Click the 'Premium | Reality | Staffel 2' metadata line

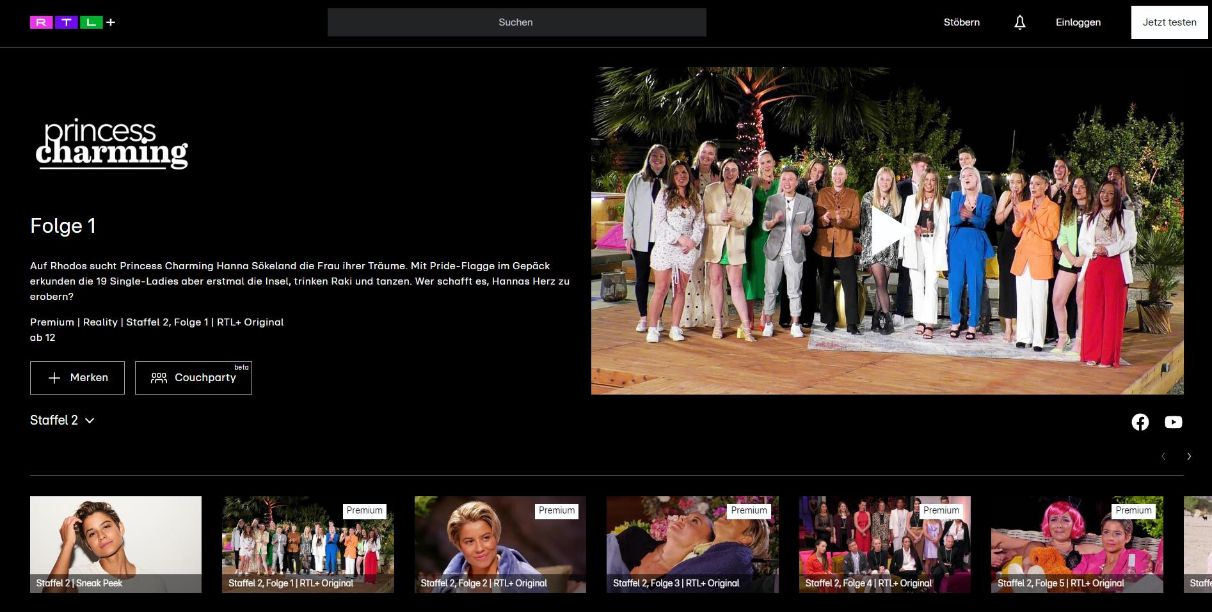pos(157,322)
